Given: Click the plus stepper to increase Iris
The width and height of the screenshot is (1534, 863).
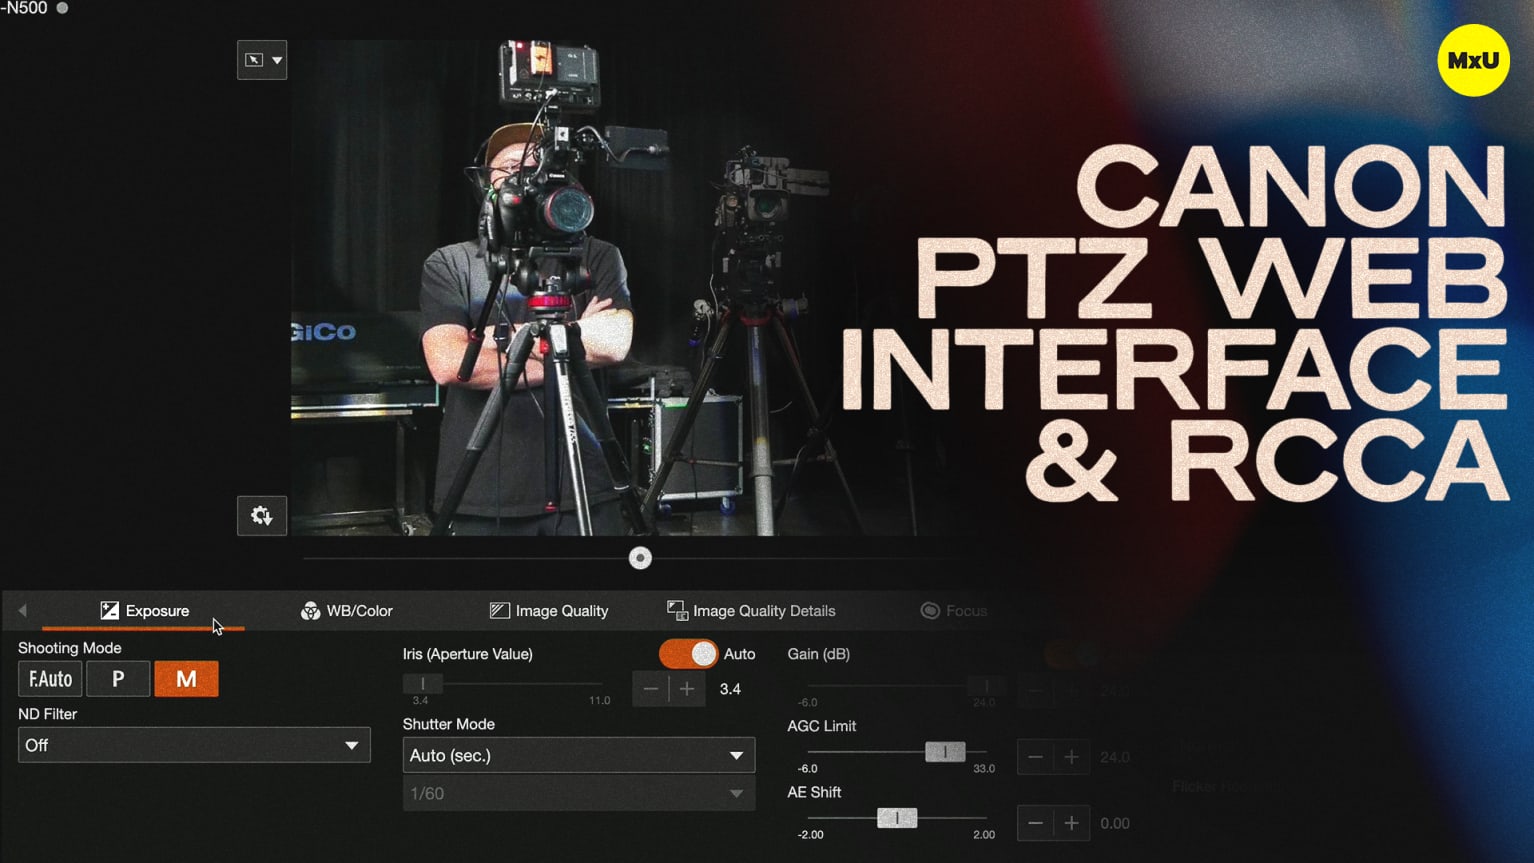Looking at the screenshot, I should click(687, 688).
